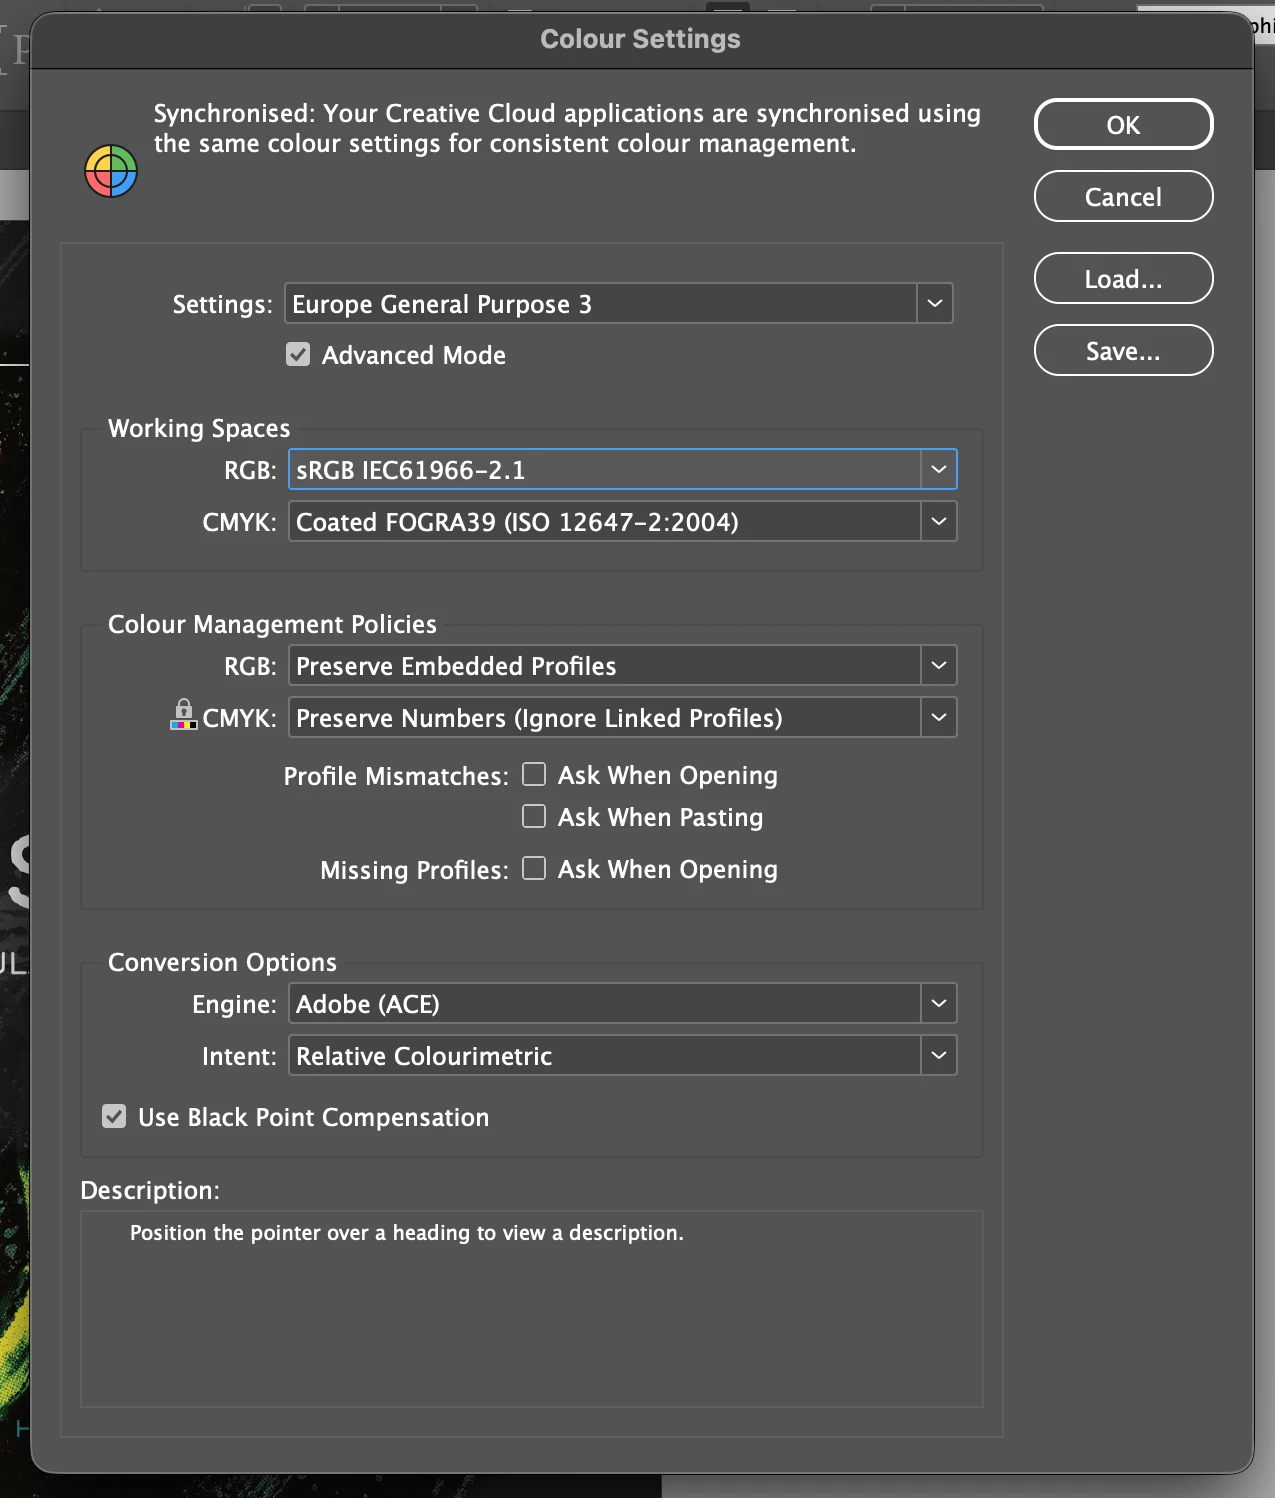Screen dimensions: 1275x1498
Task: Click the Intent label
Action: tap(239, 1057)
